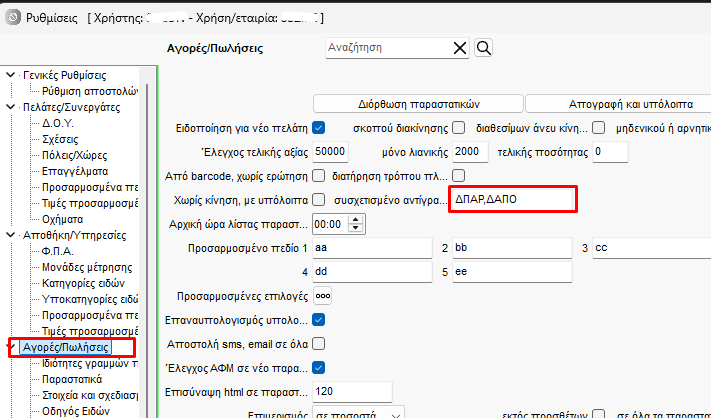This screenshot has width=711, height=418.
Task: Select Πελάτες/Συνεργάτες tree label
Action: pyautogui.click(x=72, y=107)
